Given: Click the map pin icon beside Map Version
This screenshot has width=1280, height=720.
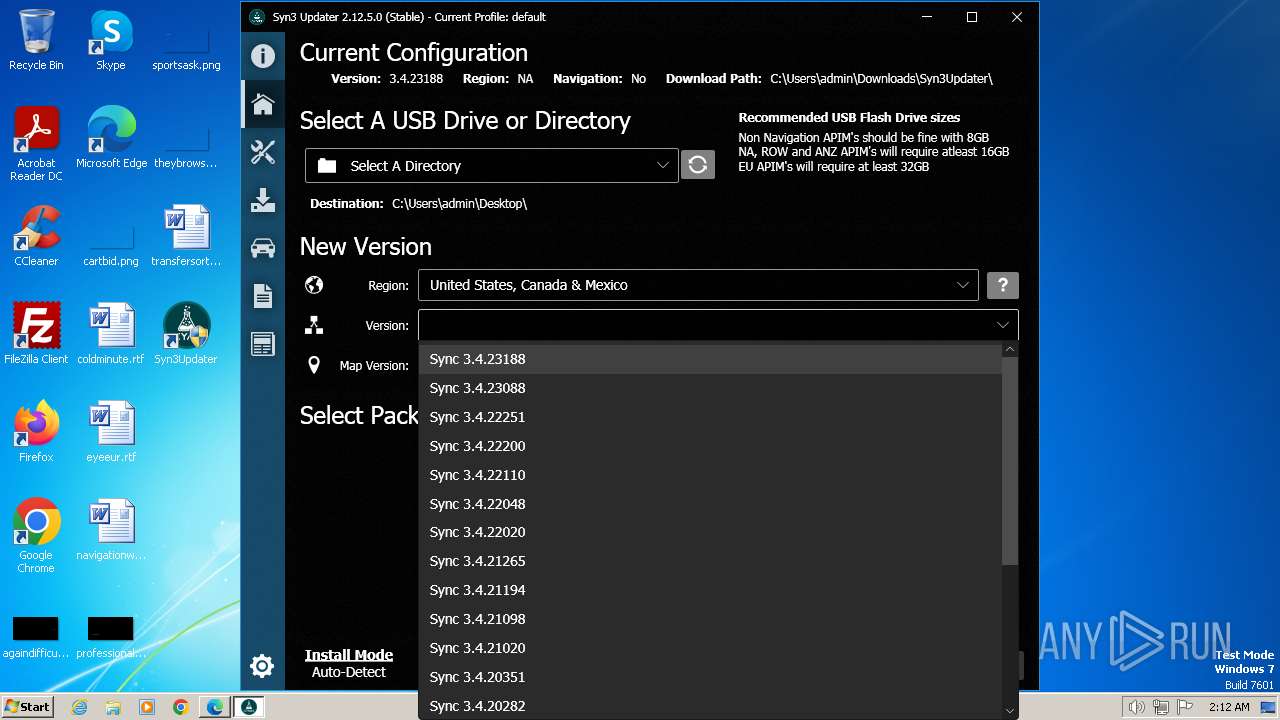Looking at the screenshot, I should [314, 365].
